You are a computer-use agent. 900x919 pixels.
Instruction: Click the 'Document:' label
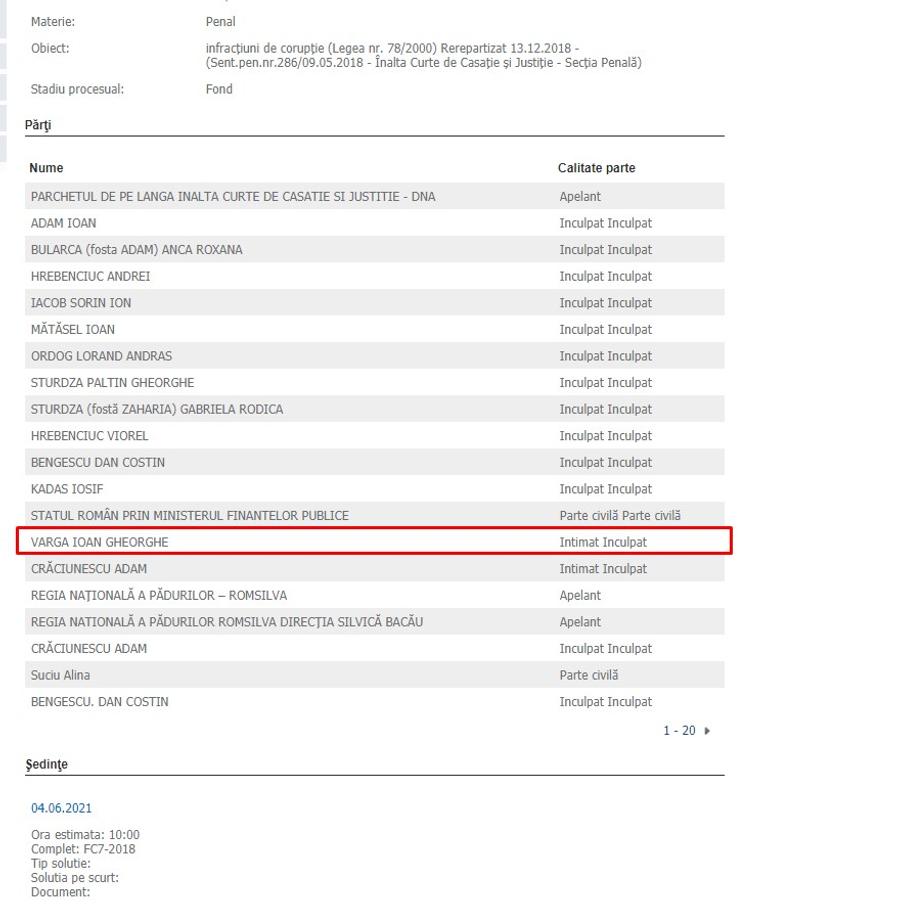pos(60,892)
